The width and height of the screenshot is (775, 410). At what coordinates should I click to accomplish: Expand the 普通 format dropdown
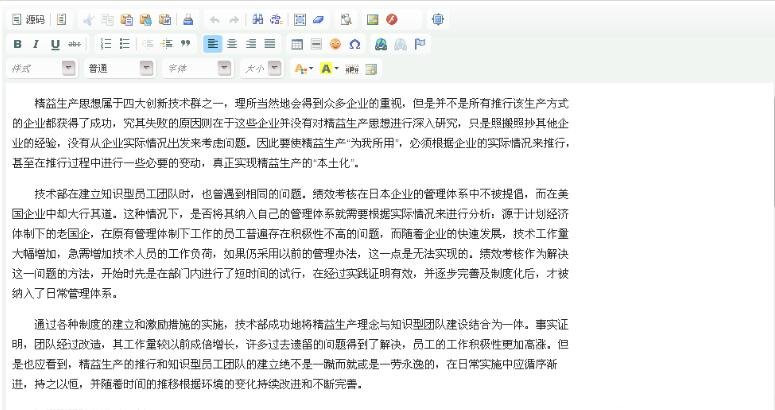click(146, 68)
